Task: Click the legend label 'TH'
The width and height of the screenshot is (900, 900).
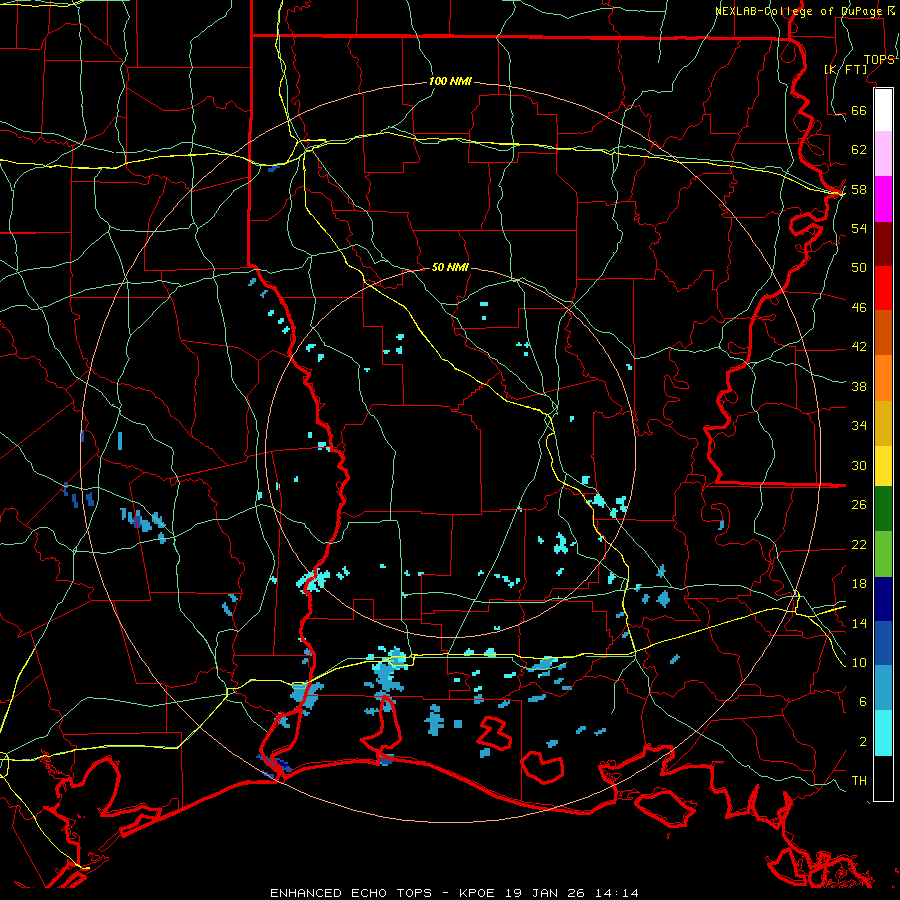Action: [x=859, y=781]
